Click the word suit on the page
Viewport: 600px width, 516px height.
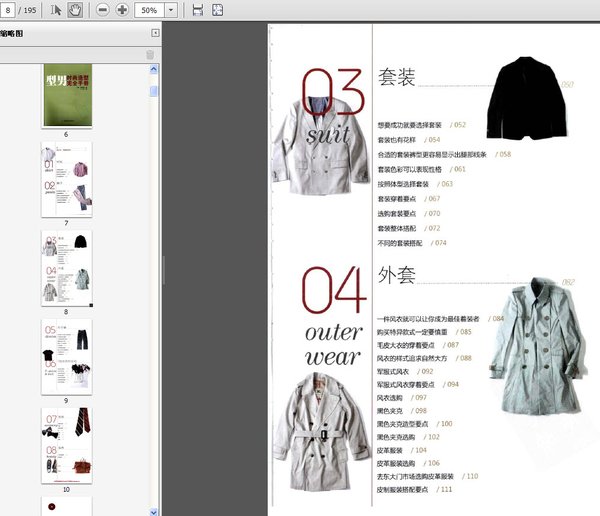click(x=328, y=134)
